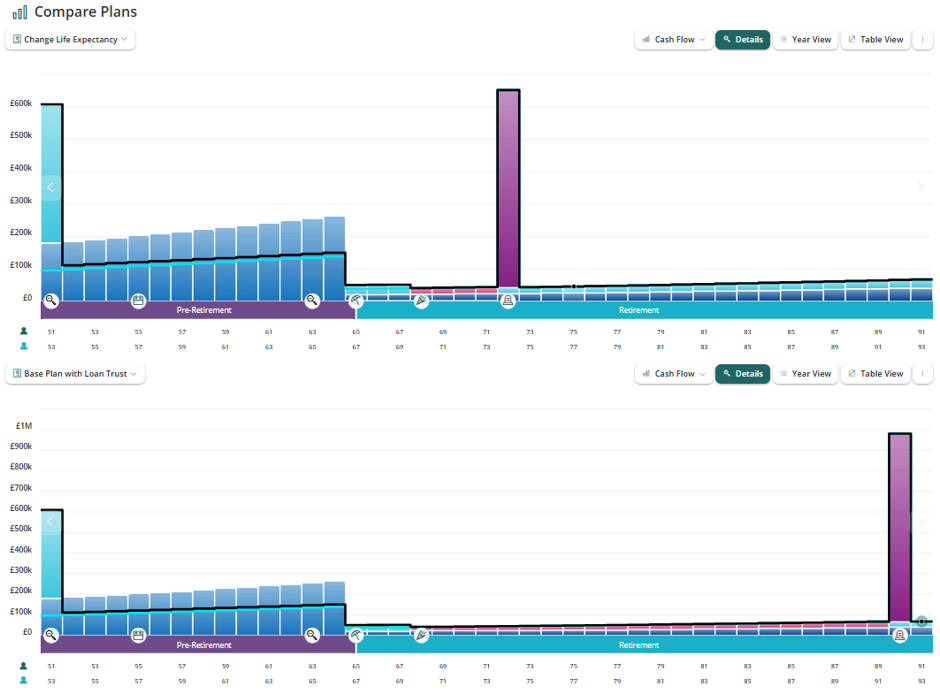
Task: Open the top chart's three-dot options menu
Action: point(922,40)
